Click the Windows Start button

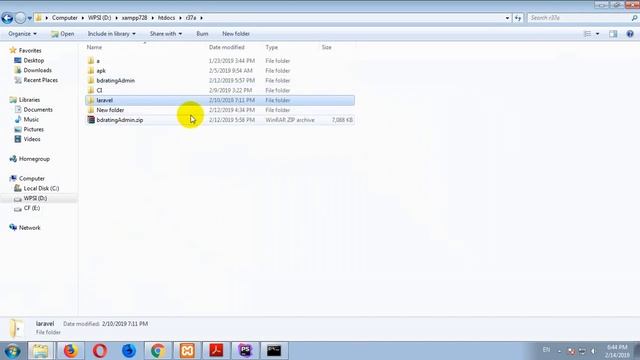pos(12,351)
